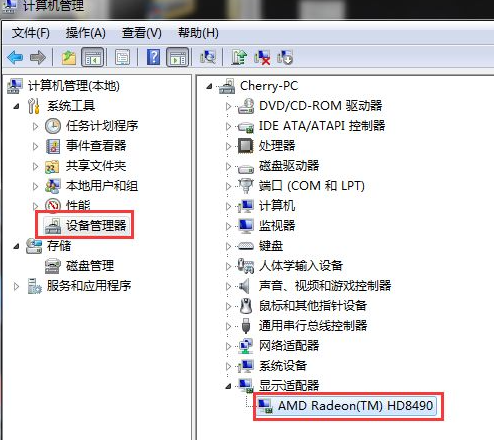Expand the DVD/CD-ROM 驱动器 node
This screenshot has height=440, width=494.
tap(228, 106)
